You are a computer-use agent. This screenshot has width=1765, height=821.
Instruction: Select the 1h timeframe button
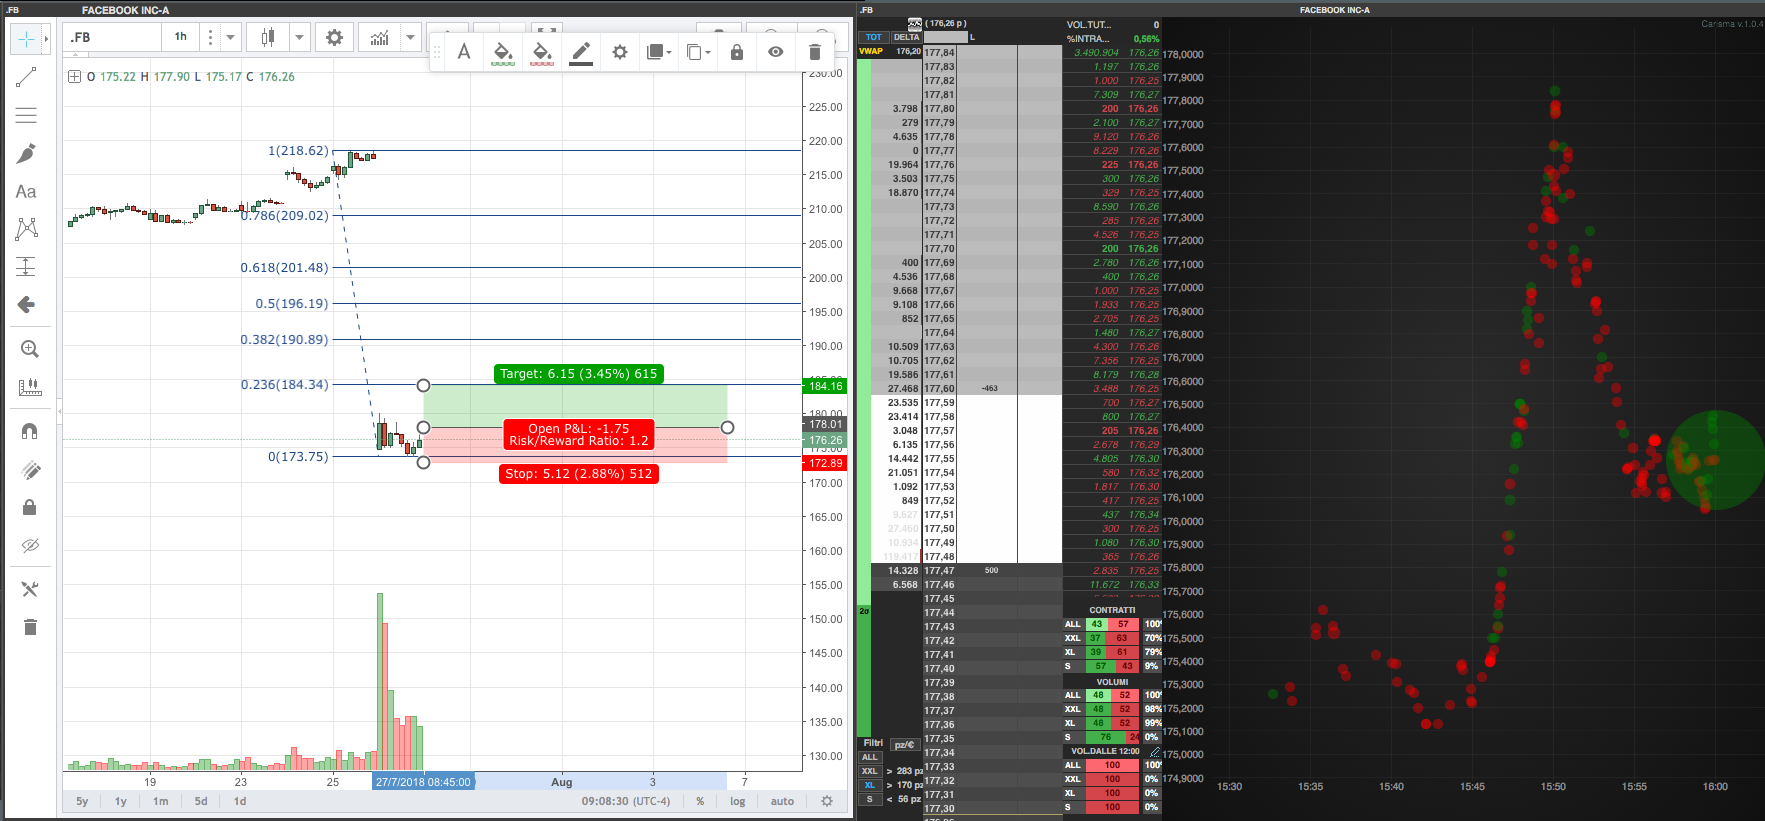pos(181,37)
